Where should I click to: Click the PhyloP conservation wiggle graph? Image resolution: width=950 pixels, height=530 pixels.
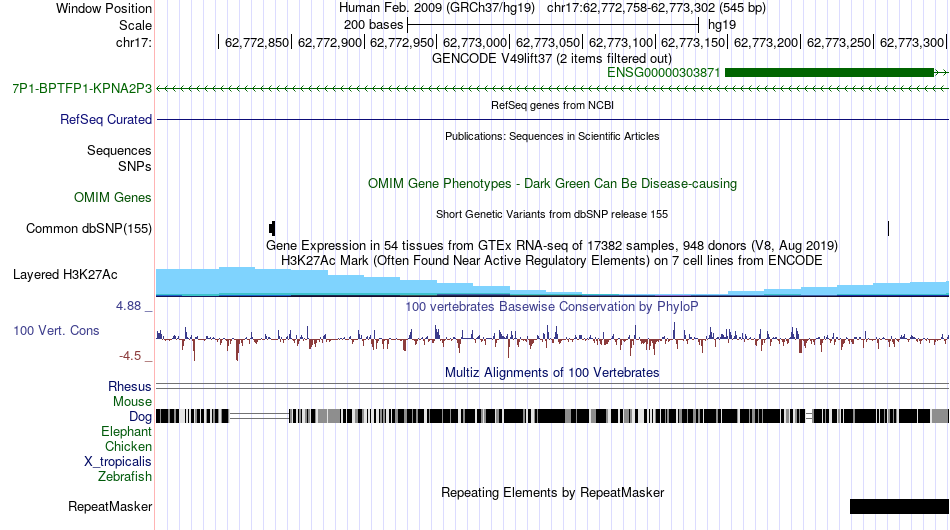pyautogui.click(x=552, y=341)
